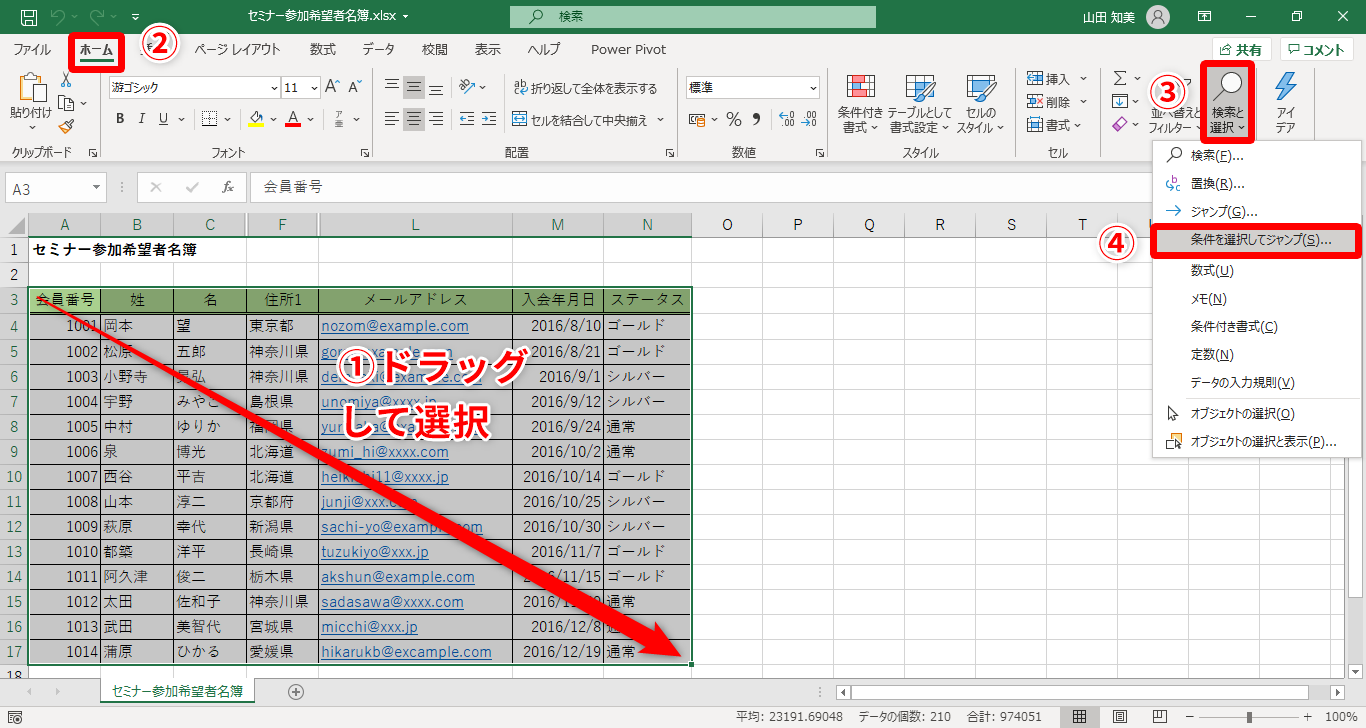Open the number format dropdown (標準)

(x=811, y=88)
